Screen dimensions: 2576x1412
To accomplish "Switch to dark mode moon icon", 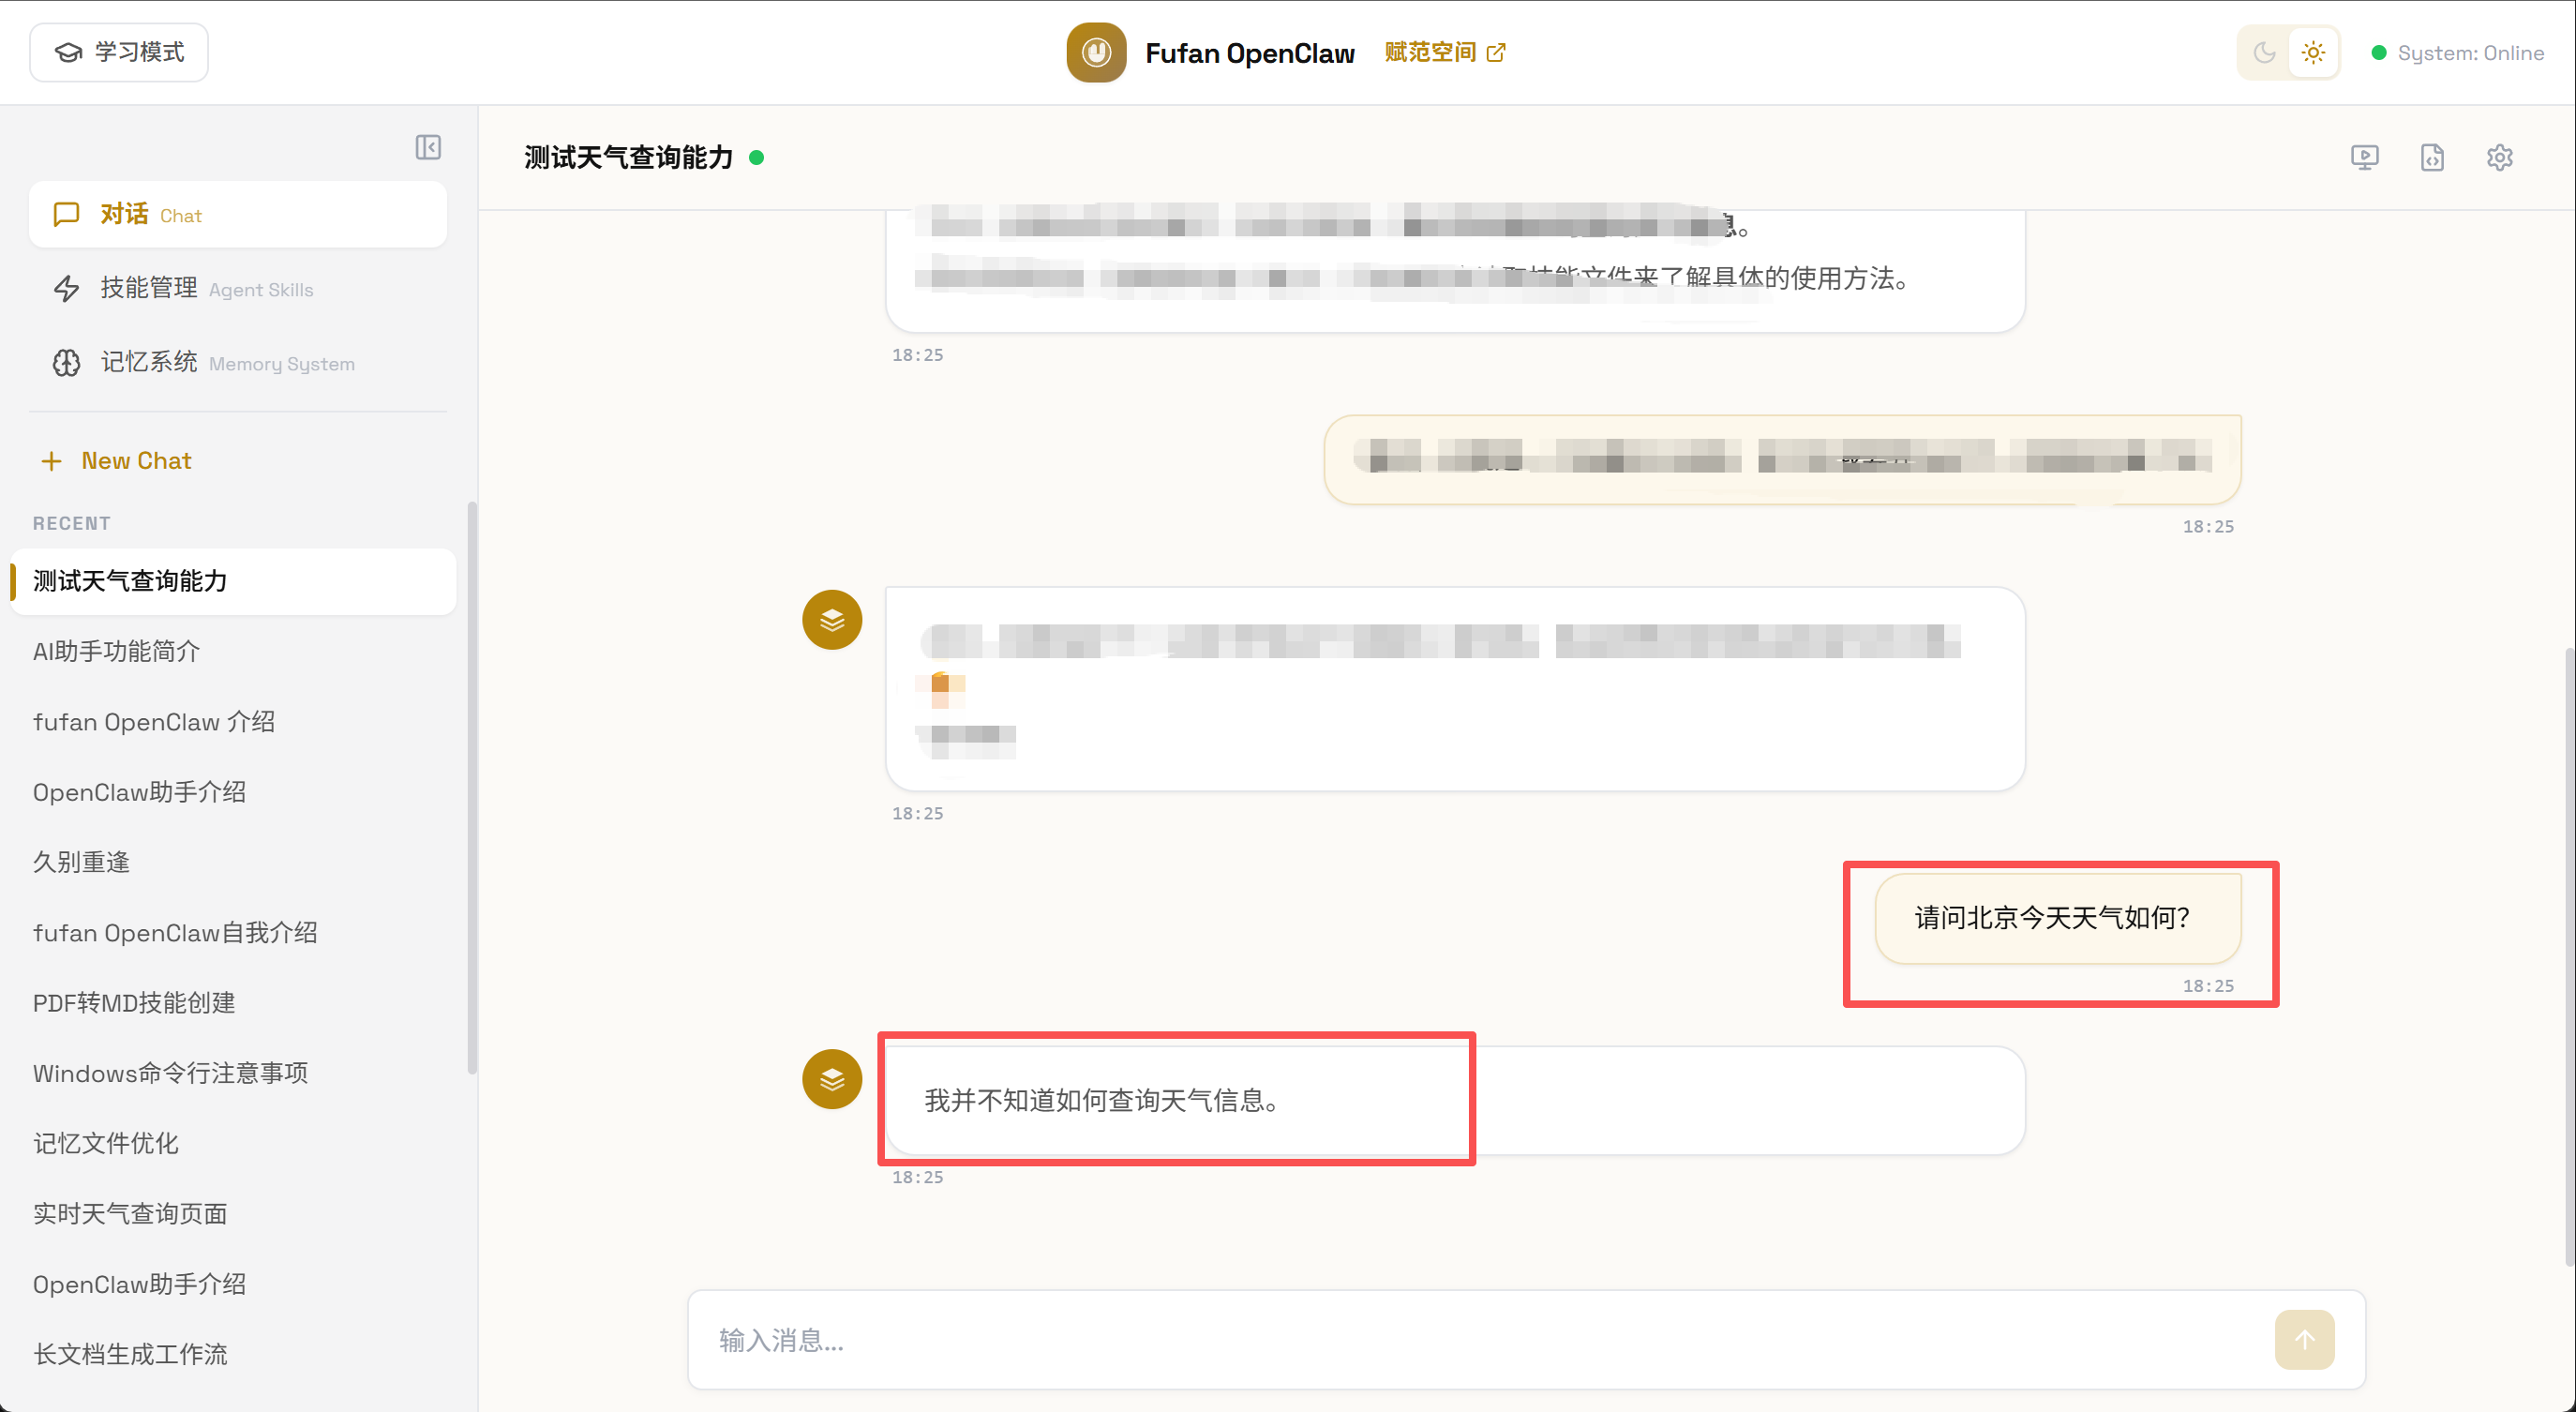I will [2264, 52].
